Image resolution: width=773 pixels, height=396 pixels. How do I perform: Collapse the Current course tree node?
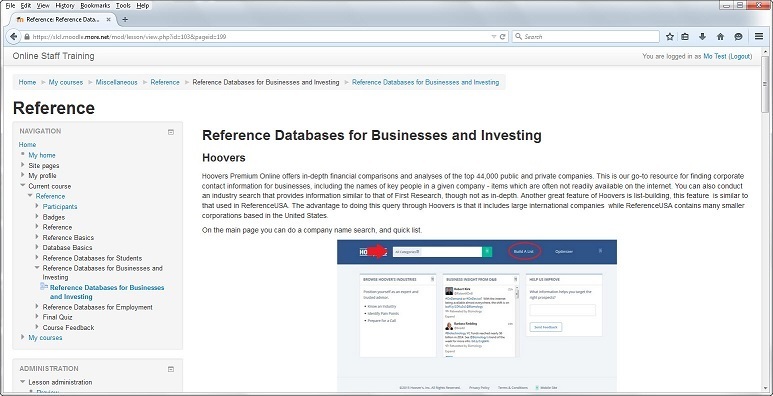[23, 185]
